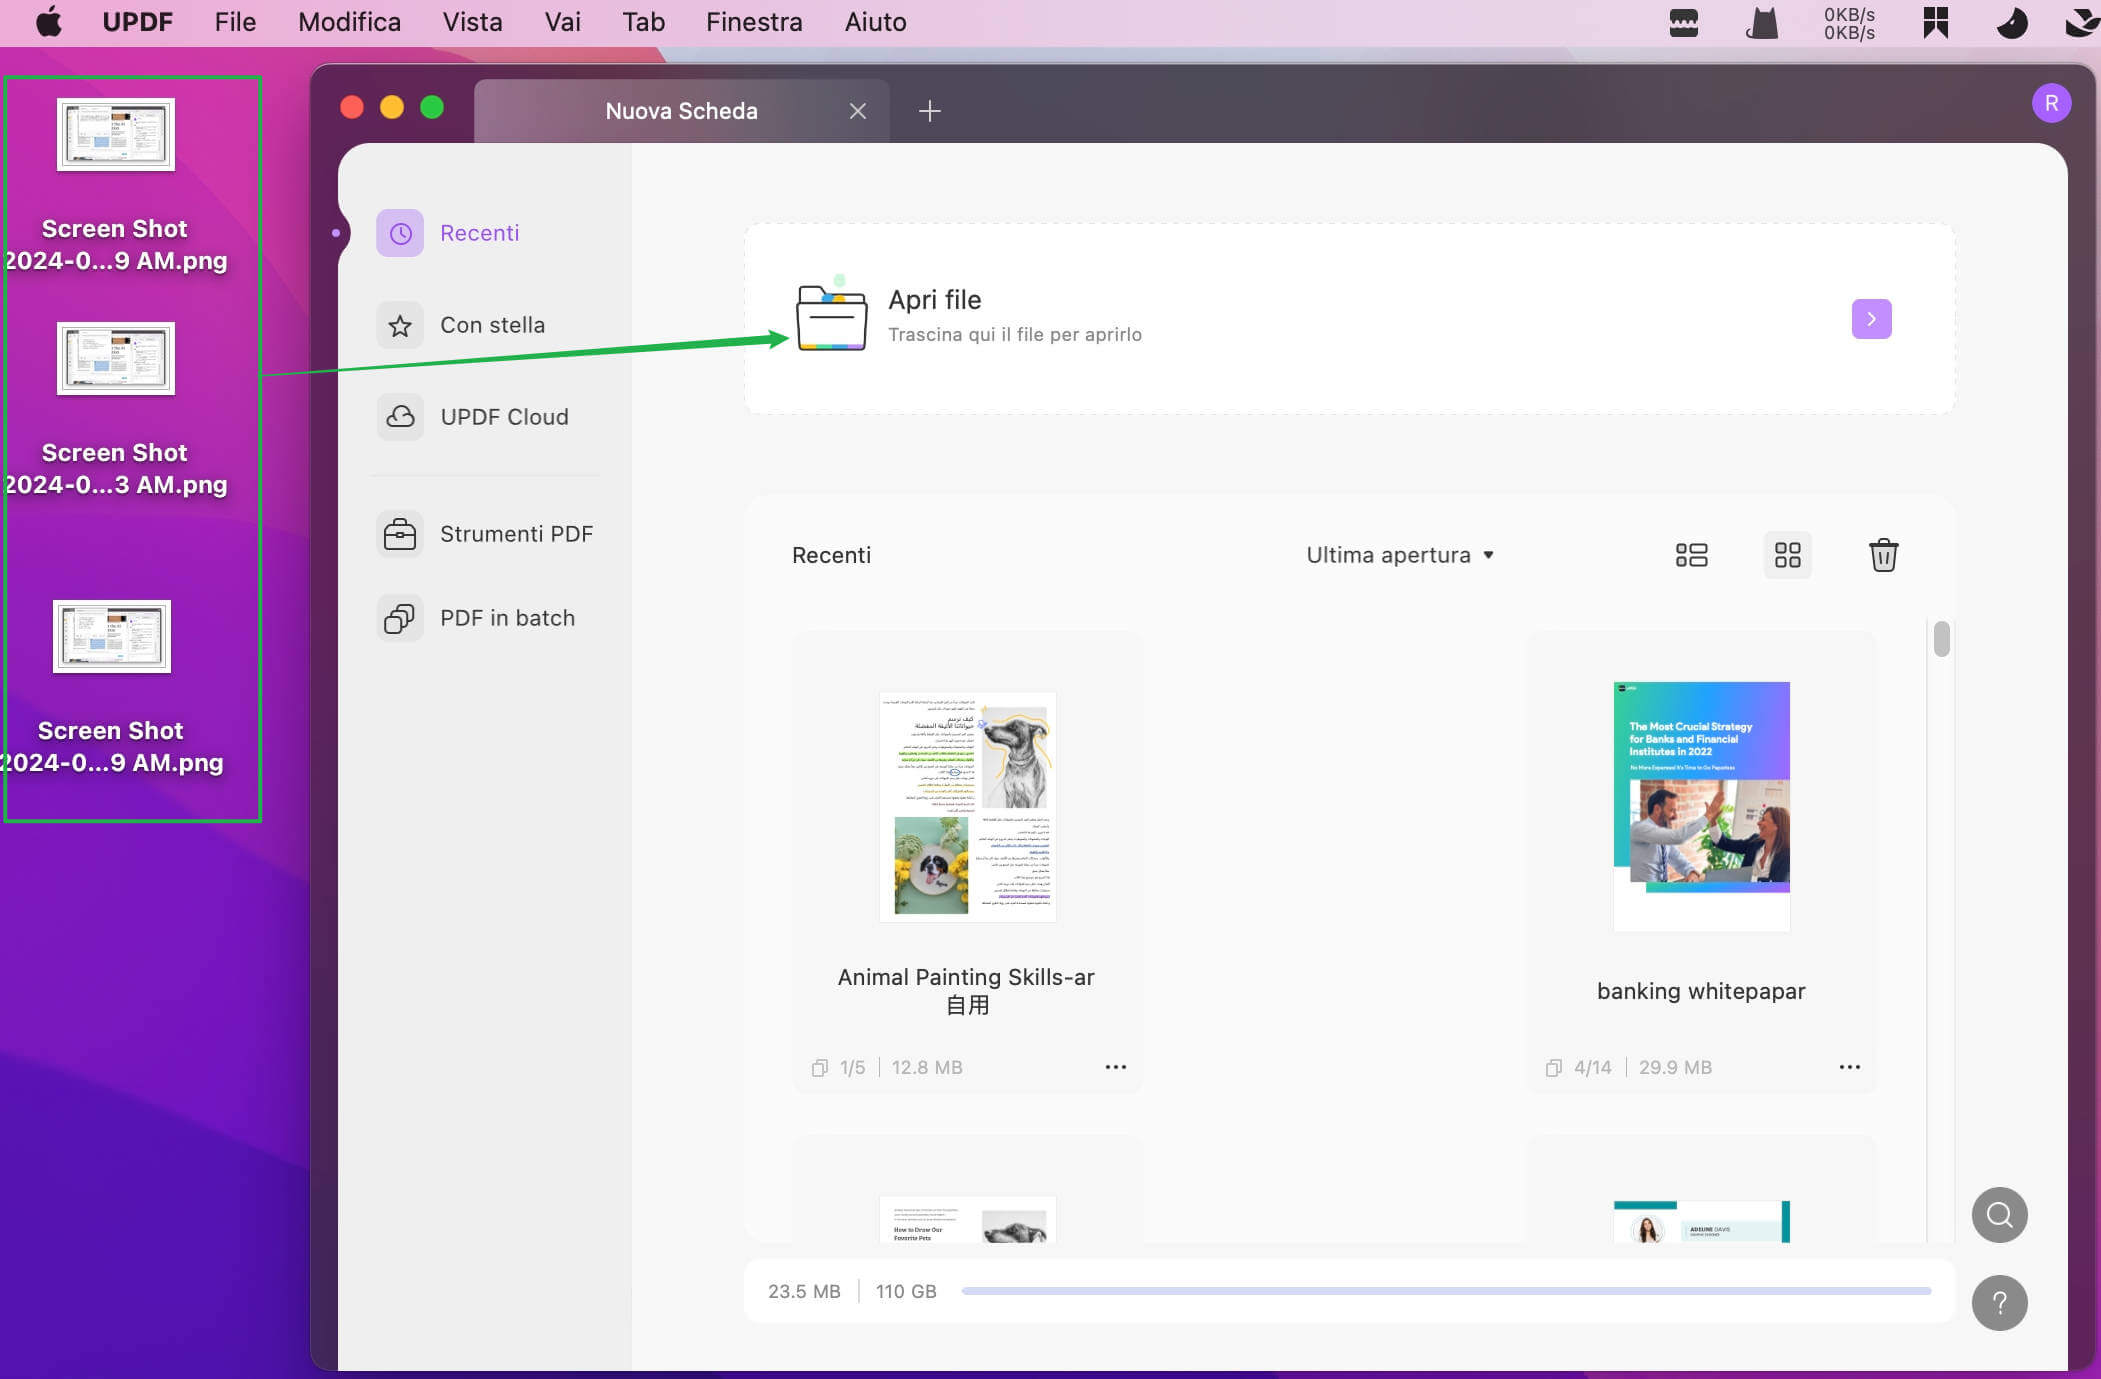Click the PDF in batch label
This screenshot has width=2101, height=1379.
(x=508, y=618)
